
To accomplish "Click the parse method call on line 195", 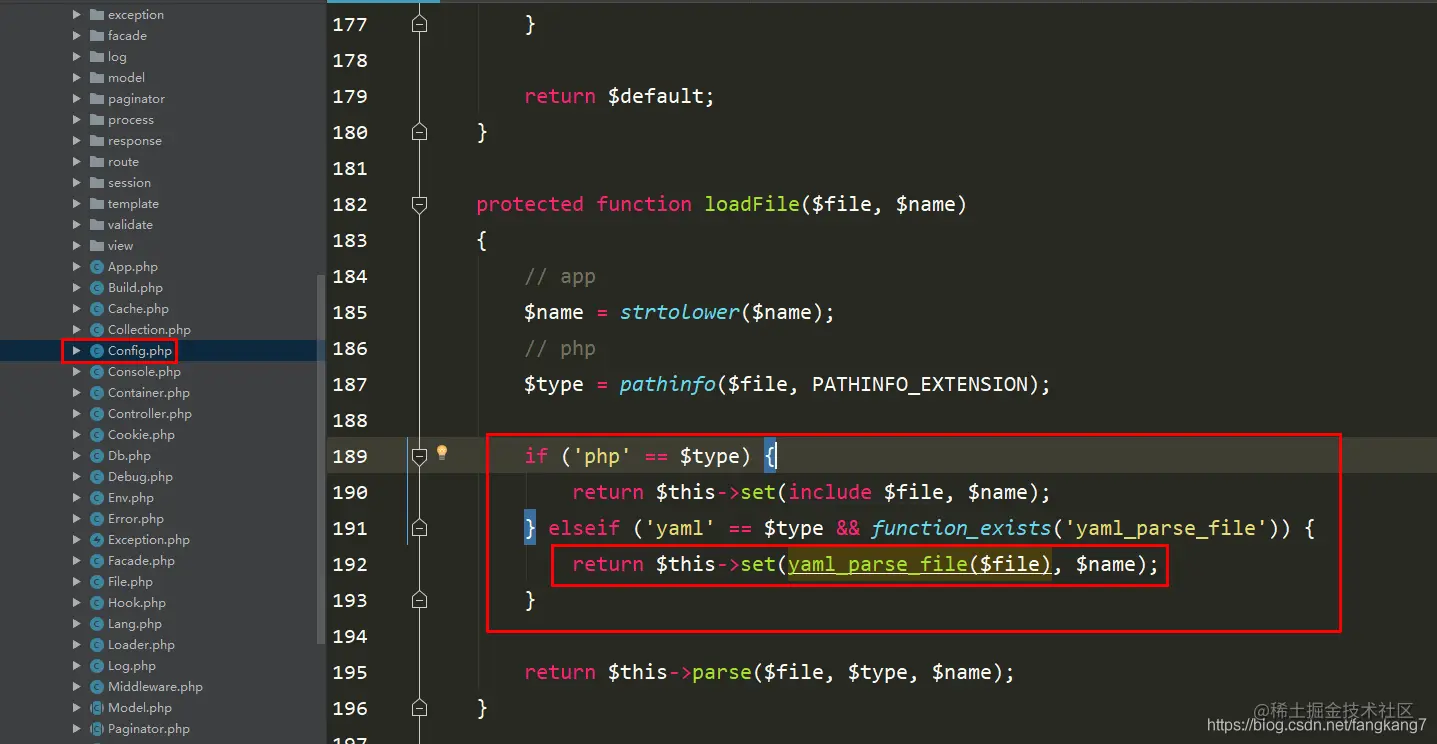I will click(722, 672).
